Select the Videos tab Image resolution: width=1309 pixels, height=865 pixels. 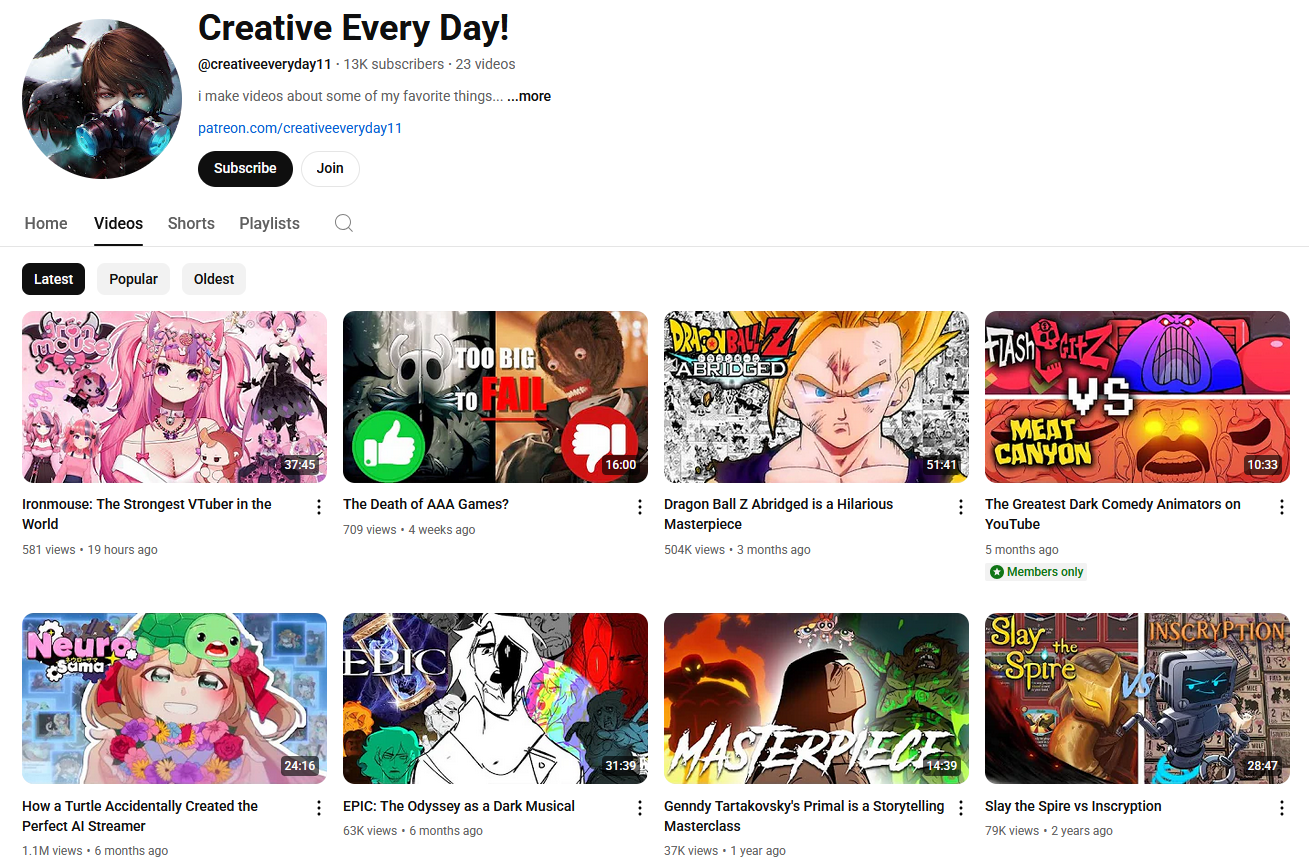(118, 223)
